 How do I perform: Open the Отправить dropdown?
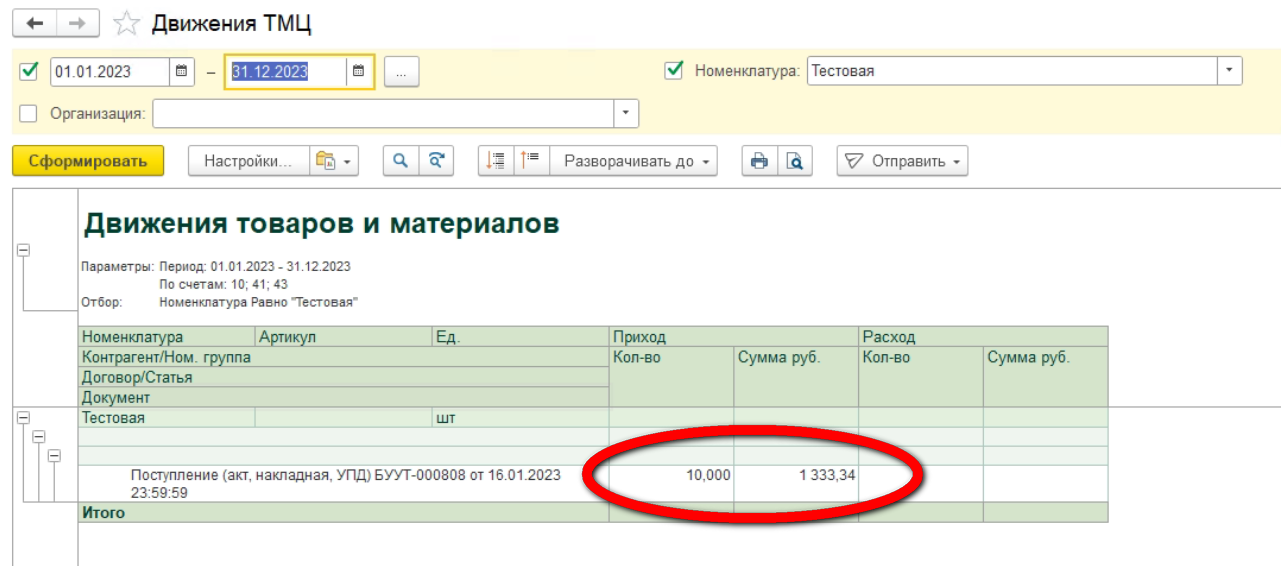pos(902,161)
